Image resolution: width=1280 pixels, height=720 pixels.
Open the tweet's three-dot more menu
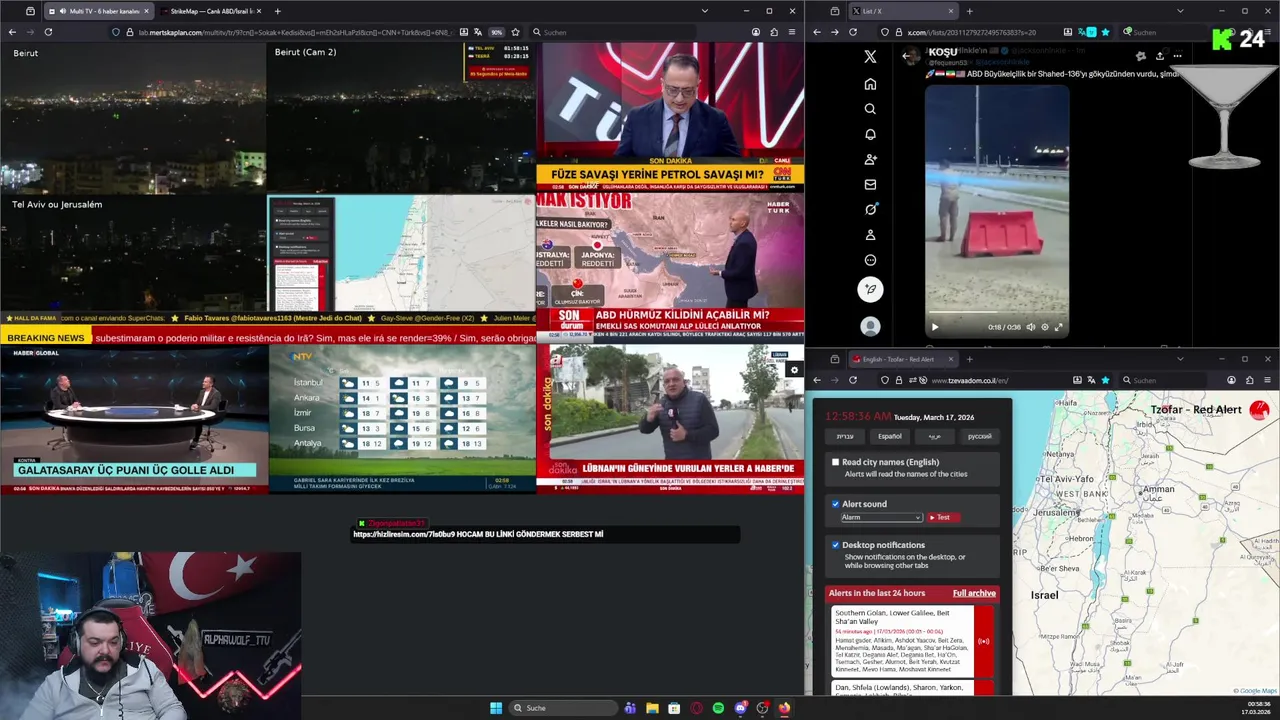[1177, 56]
